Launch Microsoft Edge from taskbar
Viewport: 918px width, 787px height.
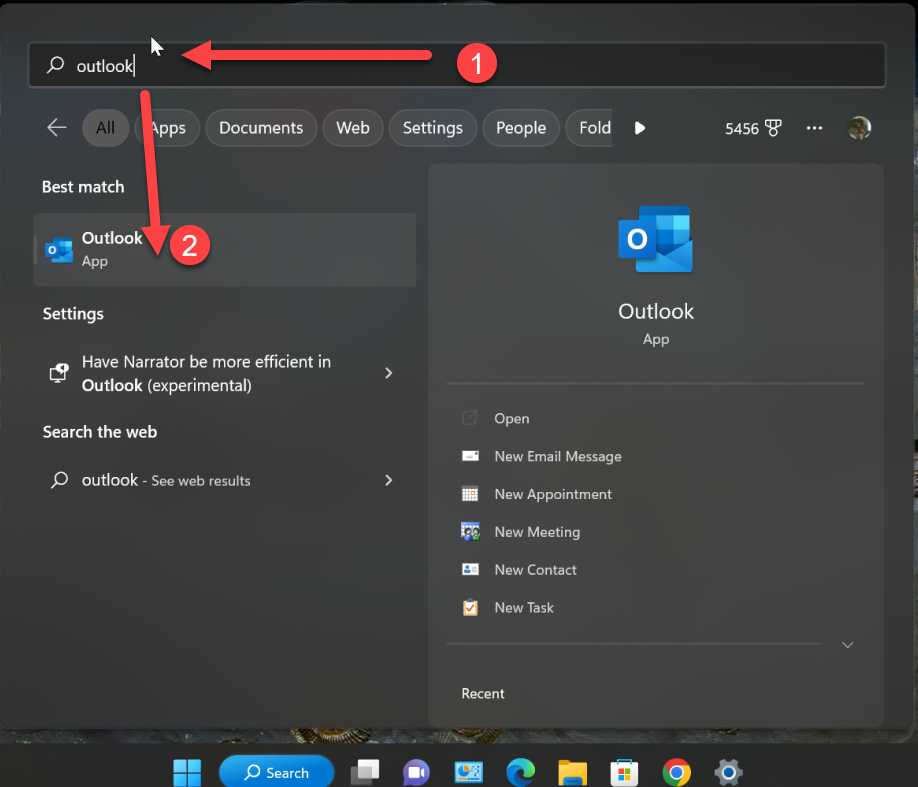pyautogui.click(x=520, y=772)
